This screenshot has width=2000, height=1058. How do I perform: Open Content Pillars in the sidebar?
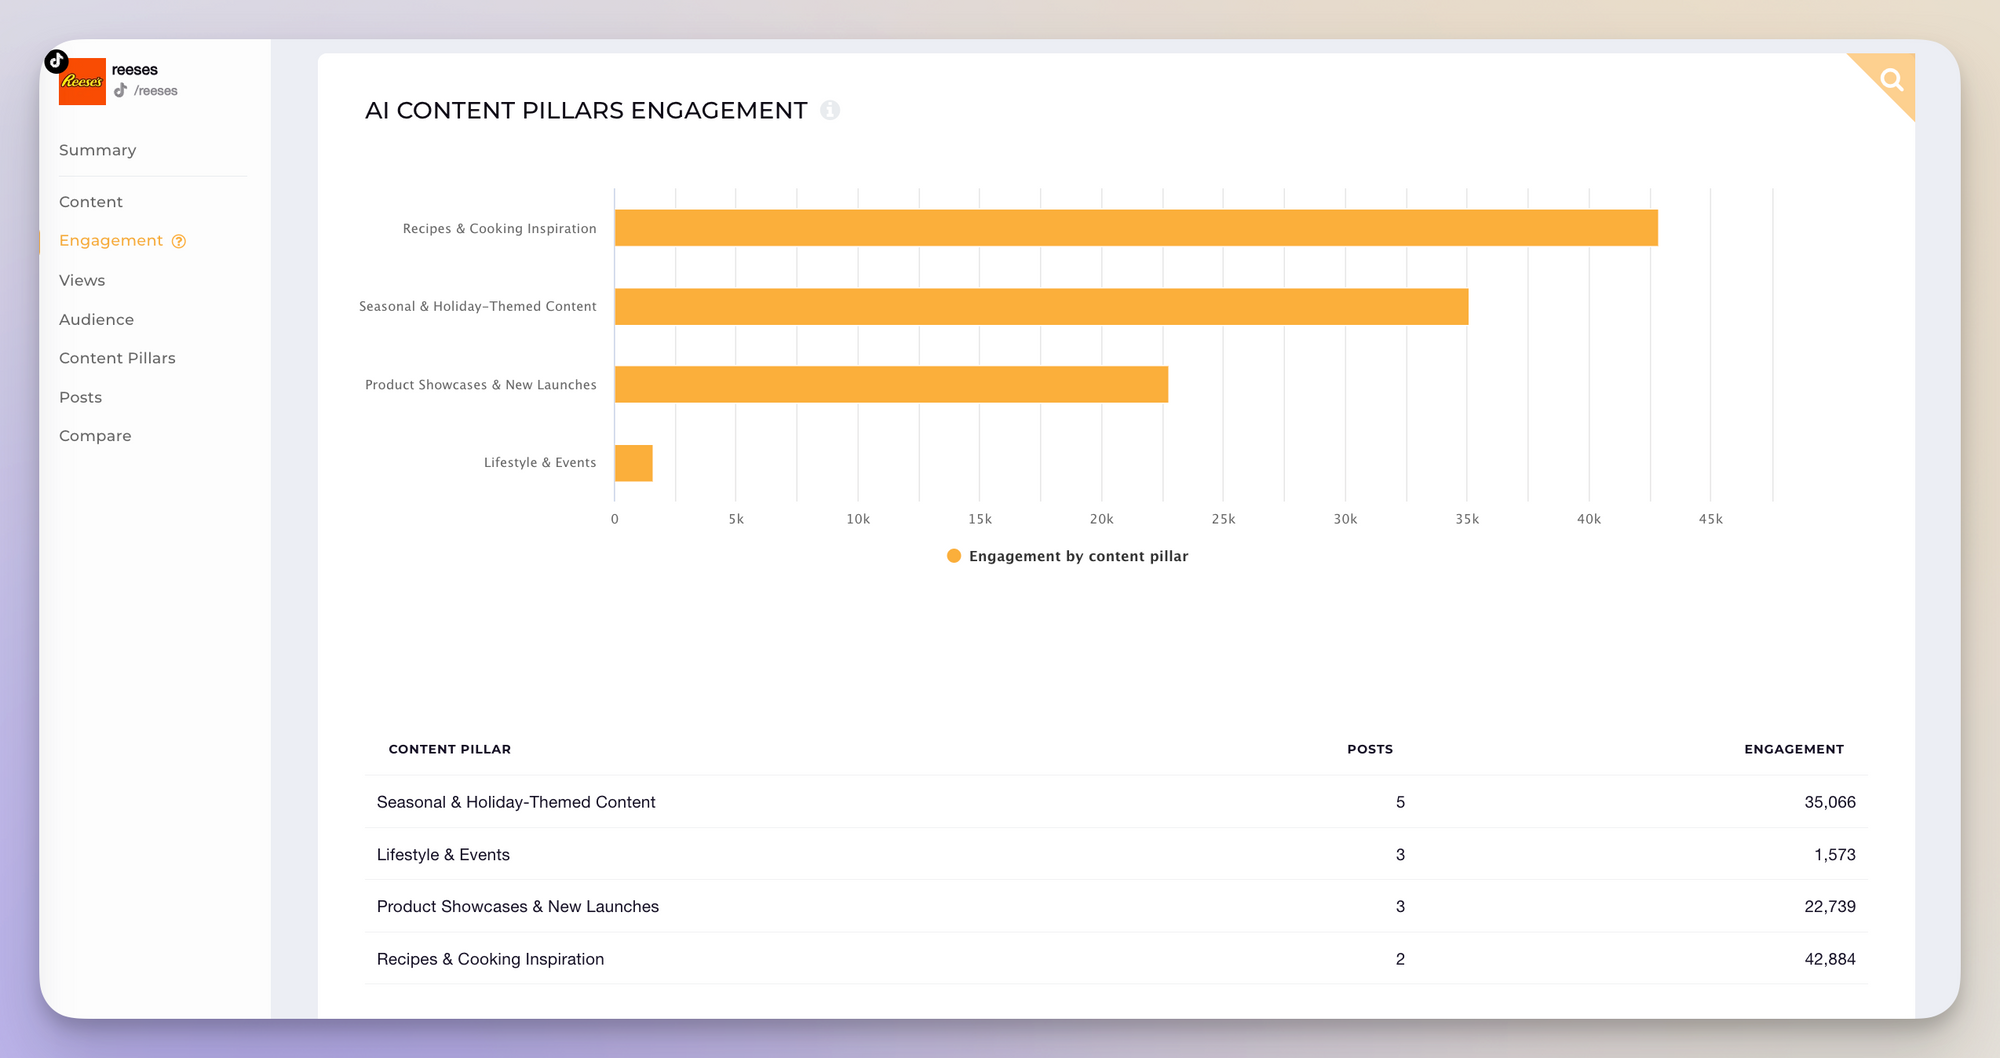117,358
